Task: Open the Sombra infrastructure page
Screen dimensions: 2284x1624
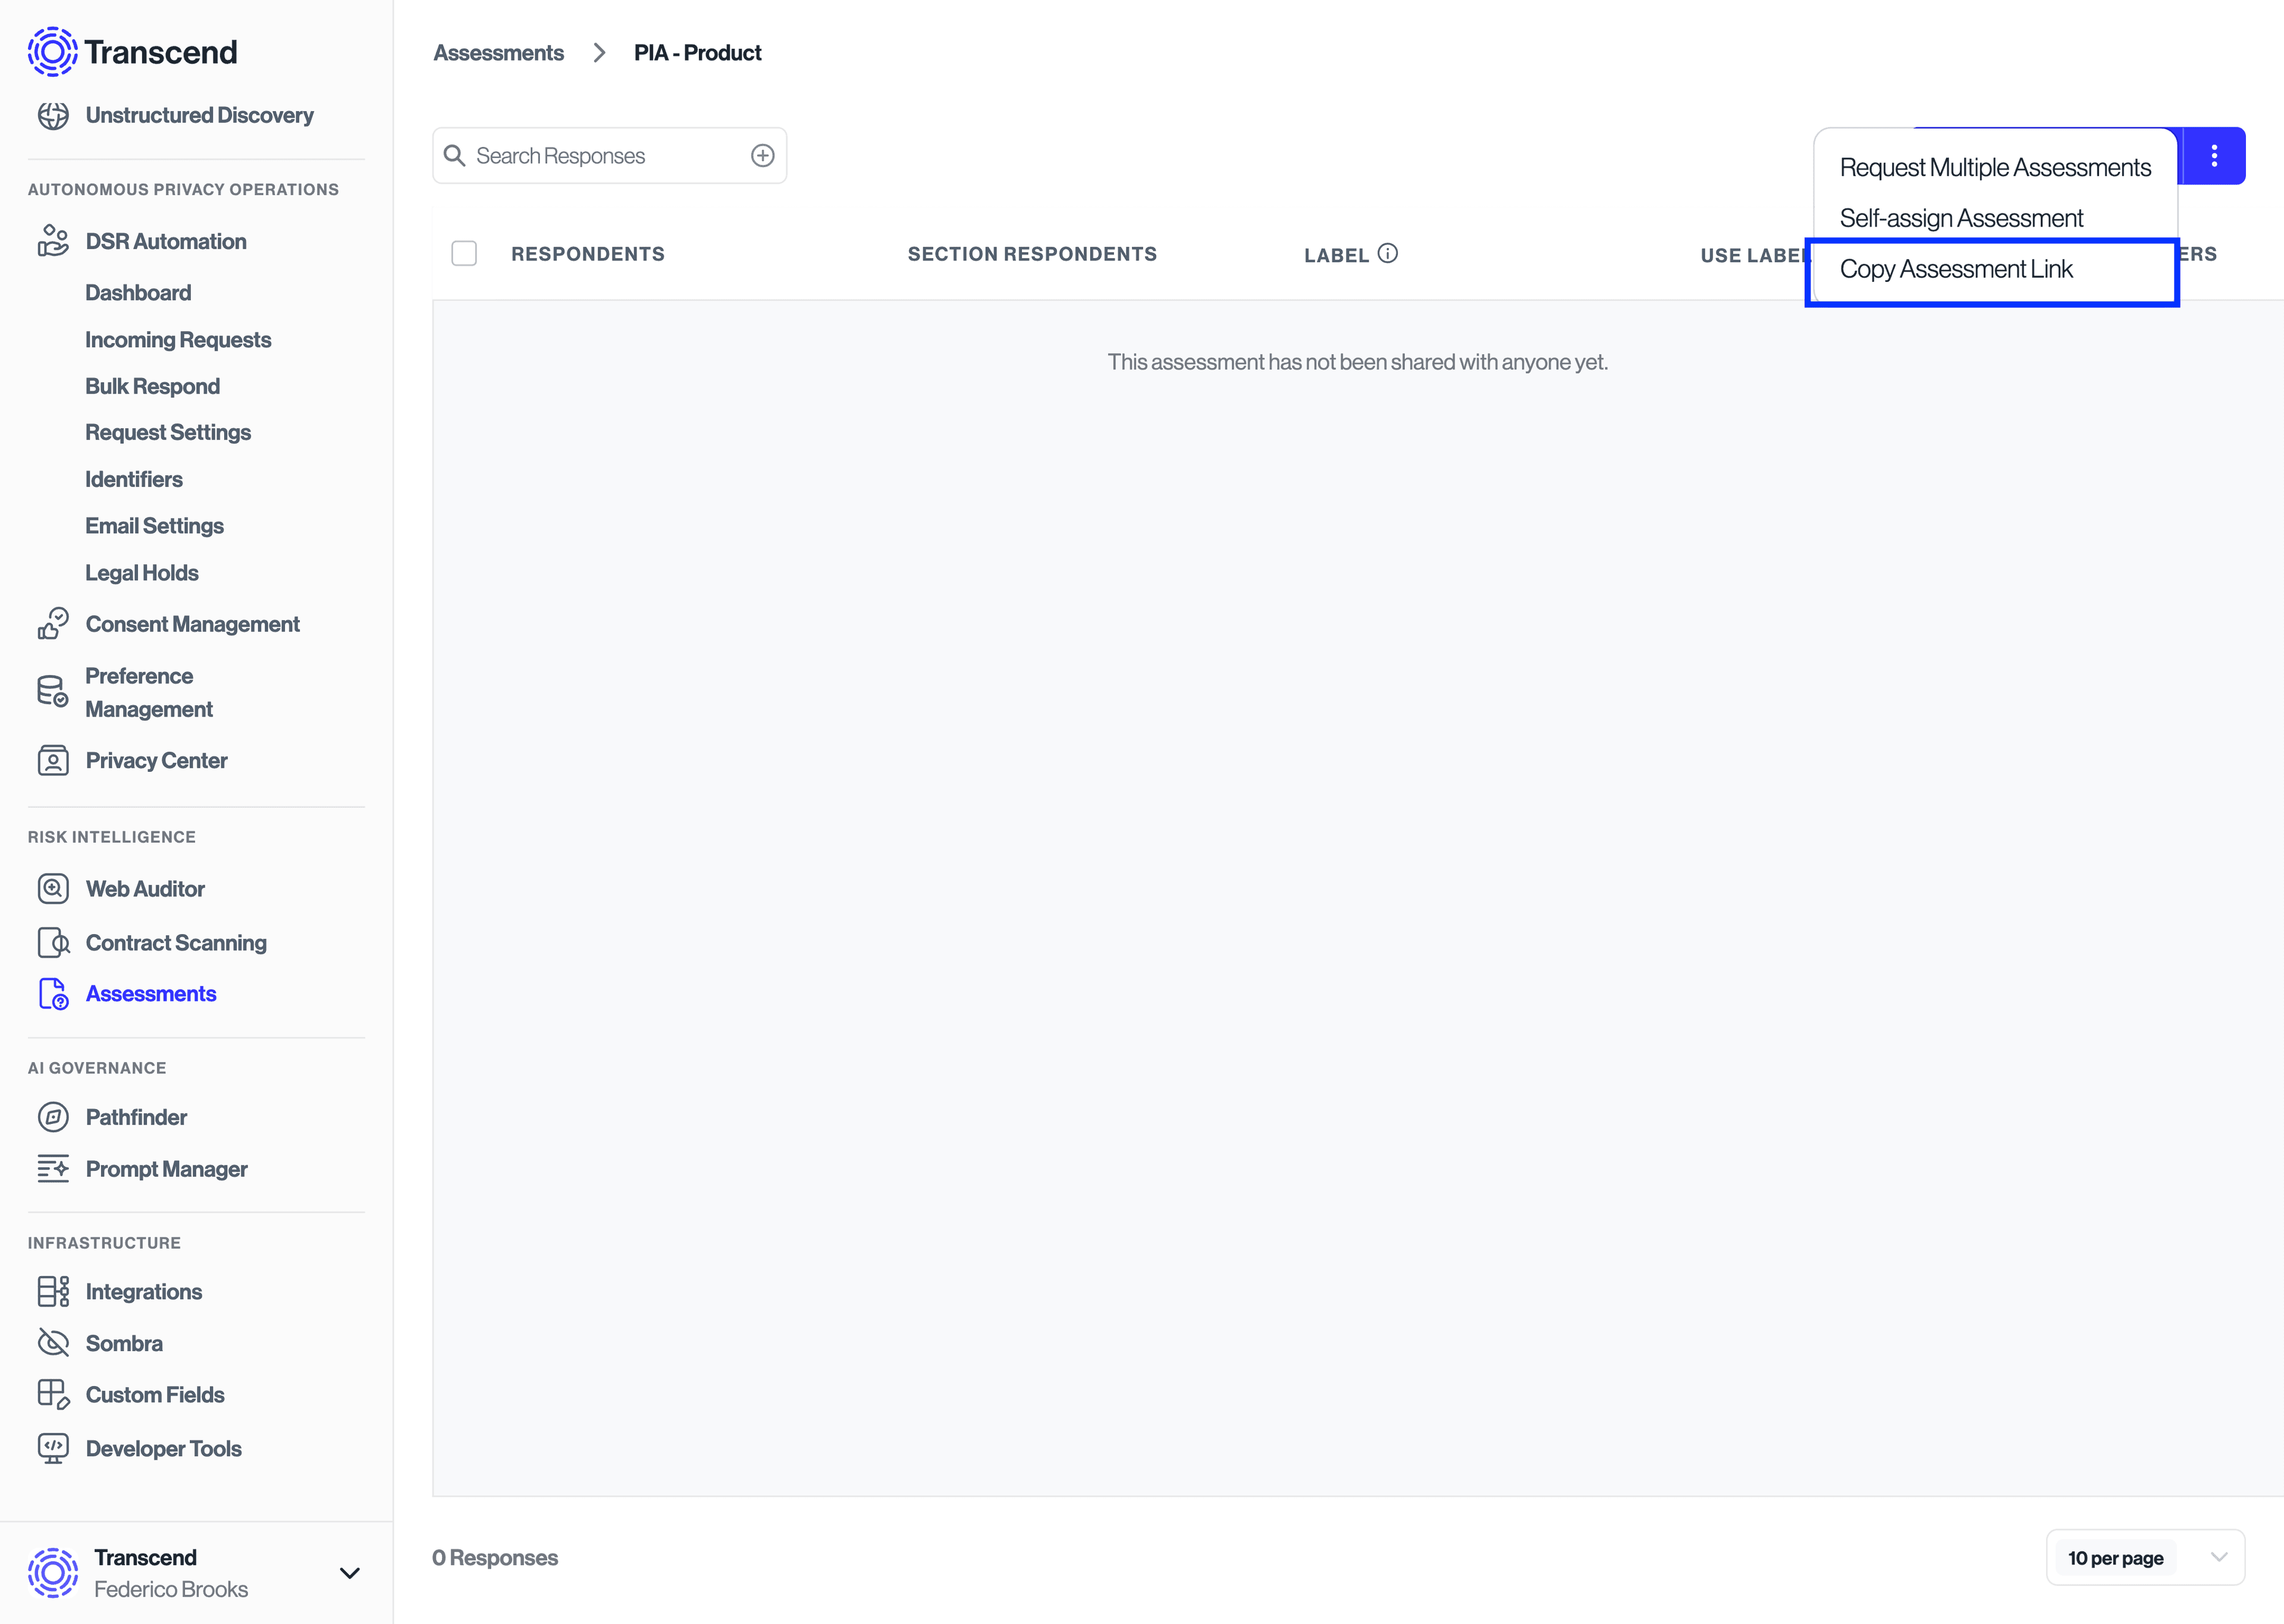Action: coord(123,1343)
